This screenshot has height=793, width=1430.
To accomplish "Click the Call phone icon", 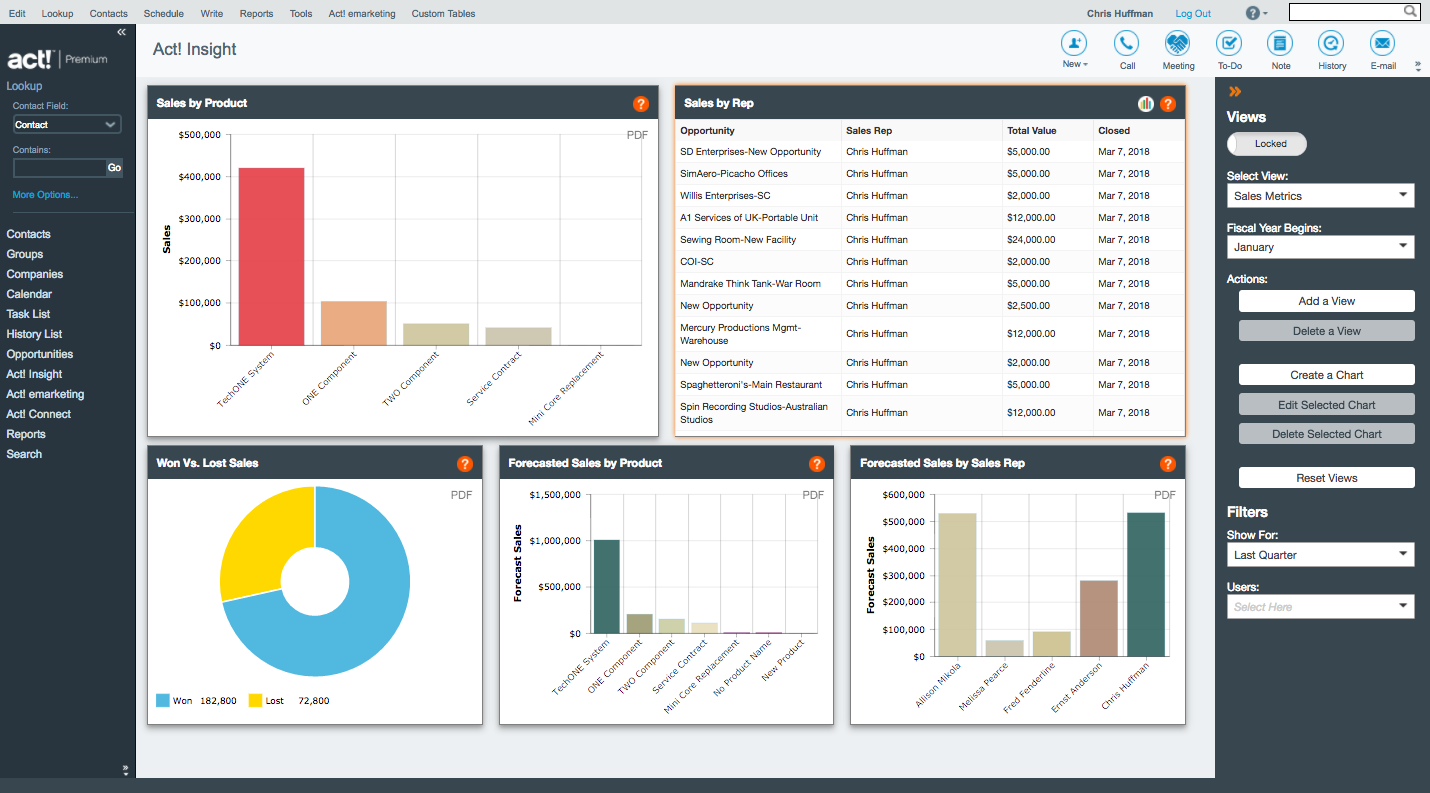I will click(1127, 43).
